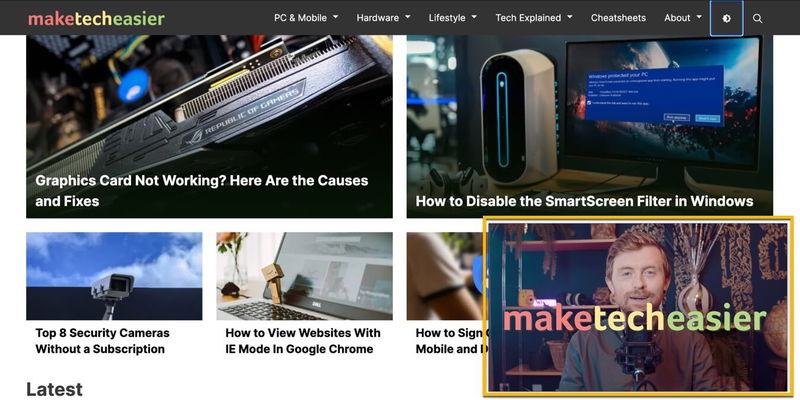Viewport: 800px width, 400px height.
Task: Click the partially hidden How to Sign article title
Action: 449,341
